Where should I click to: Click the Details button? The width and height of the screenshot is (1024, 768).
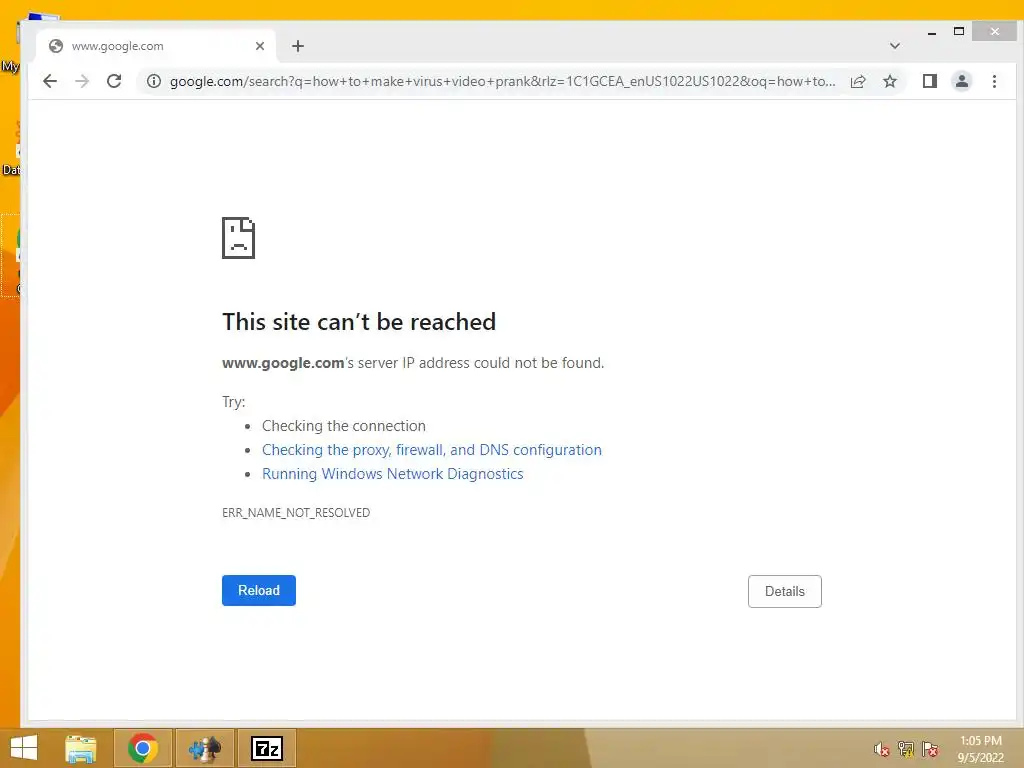[x=784, y=591]
